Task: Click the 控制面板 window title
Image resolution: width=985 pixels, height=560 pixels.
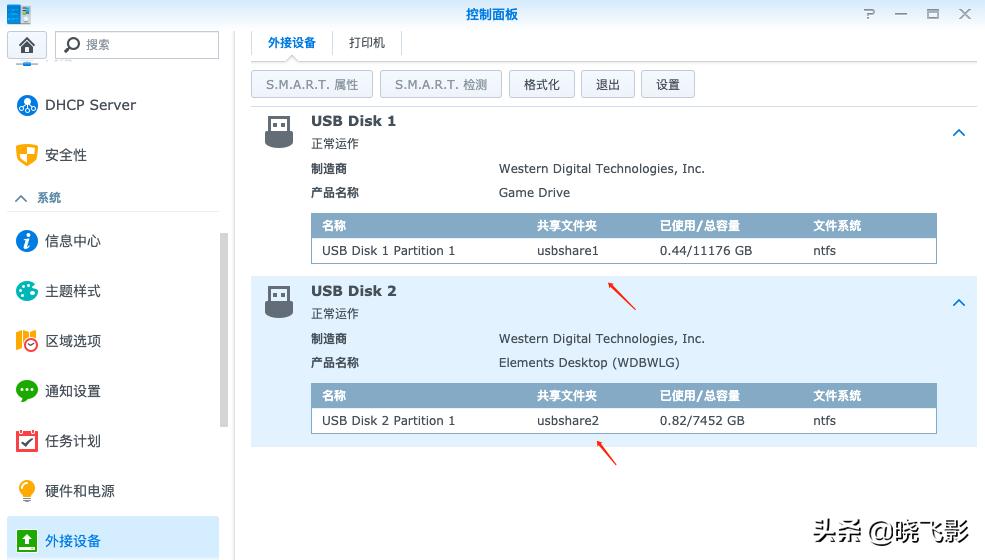Action: pyautogui.click(x=491, y=14)
